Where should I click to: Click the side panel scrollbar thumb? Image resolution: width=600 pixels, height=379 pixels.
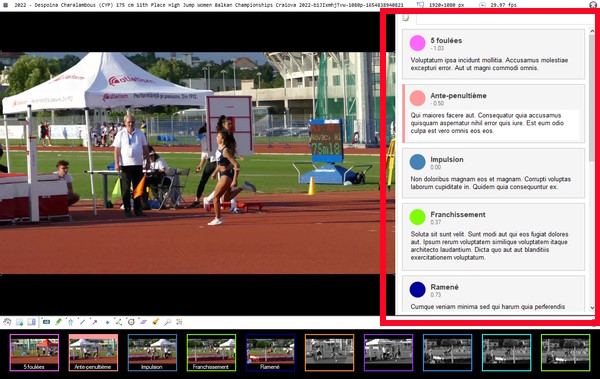click(x=592, y=98)
